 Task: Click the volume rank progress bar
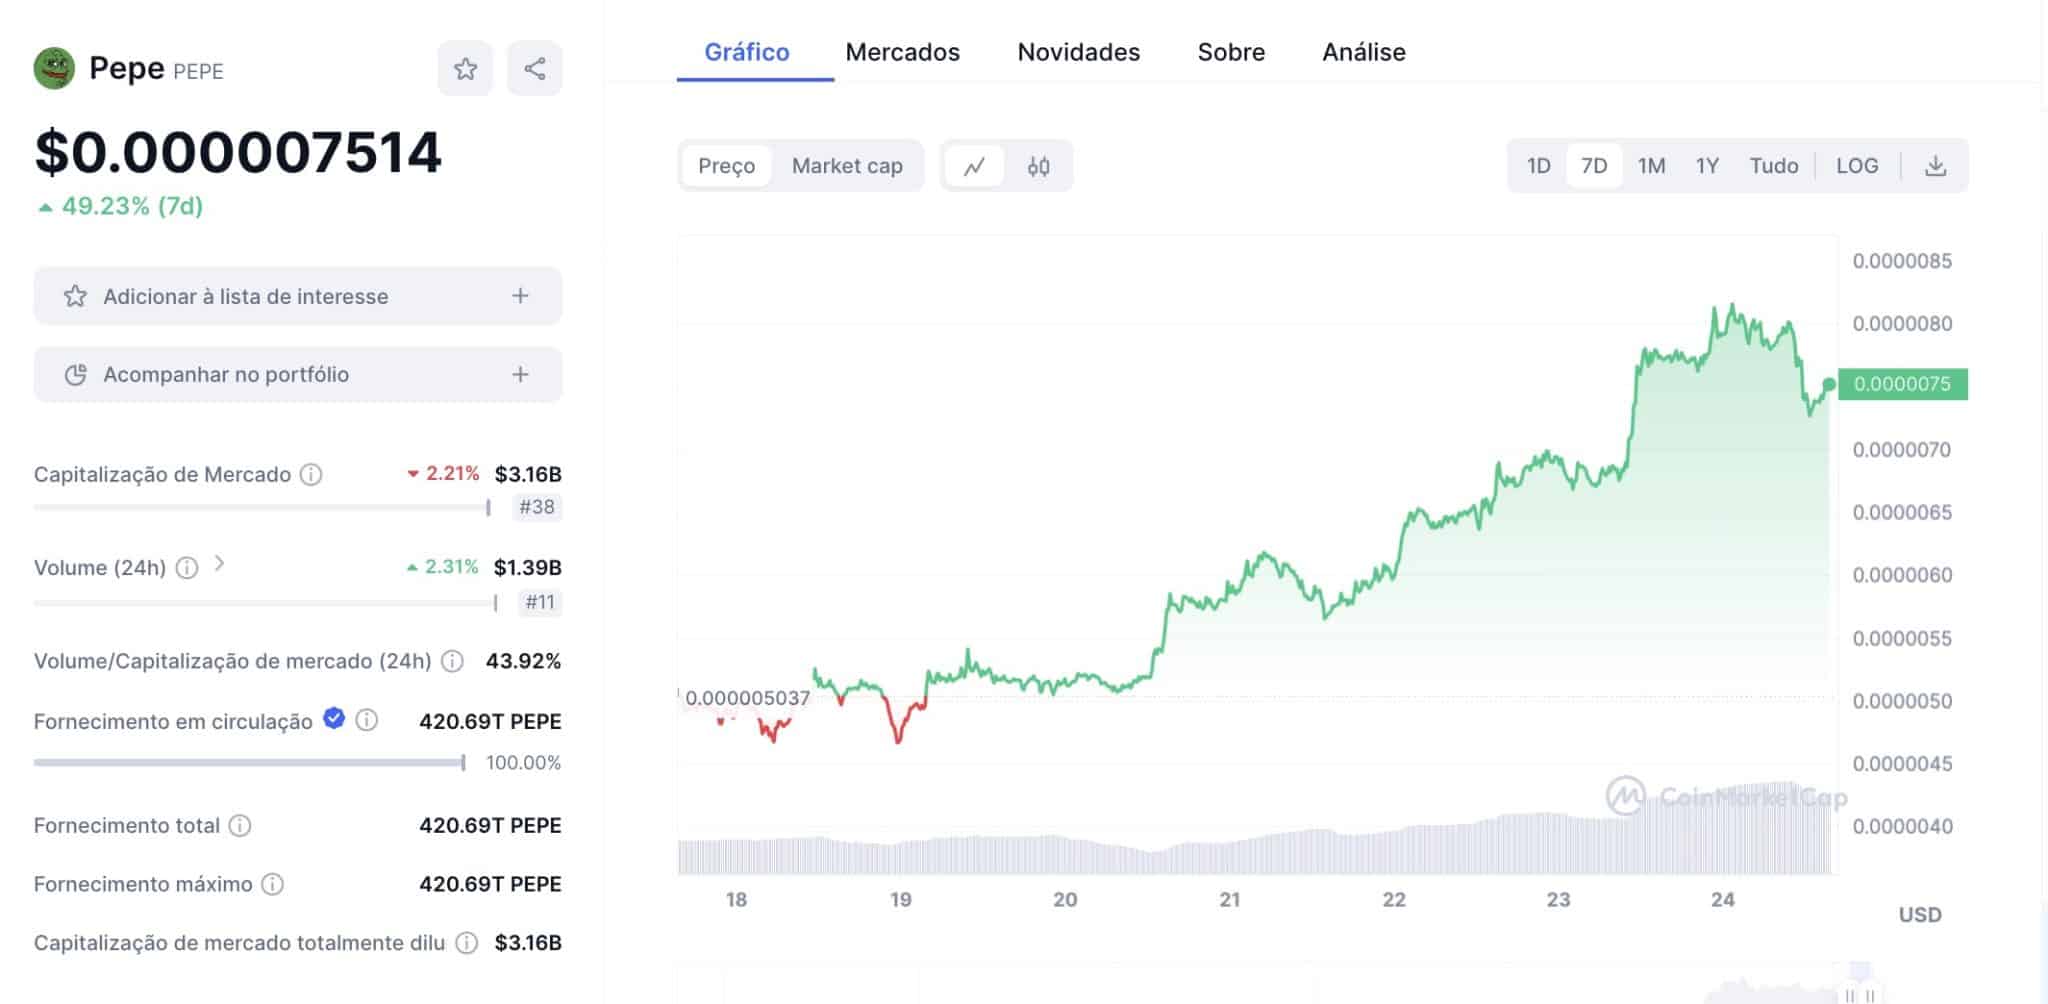[266, 603]
